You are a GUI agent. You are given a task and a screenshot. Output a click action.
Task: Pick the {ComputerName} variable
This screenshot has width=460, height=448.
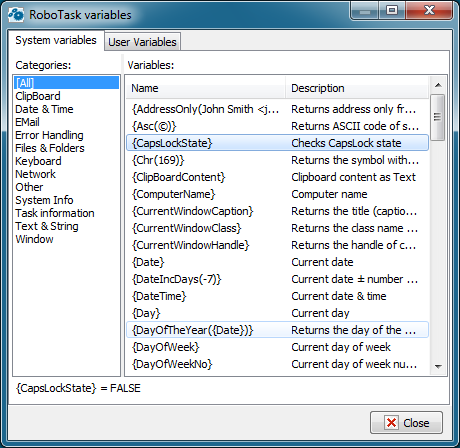tap(277, 194)
